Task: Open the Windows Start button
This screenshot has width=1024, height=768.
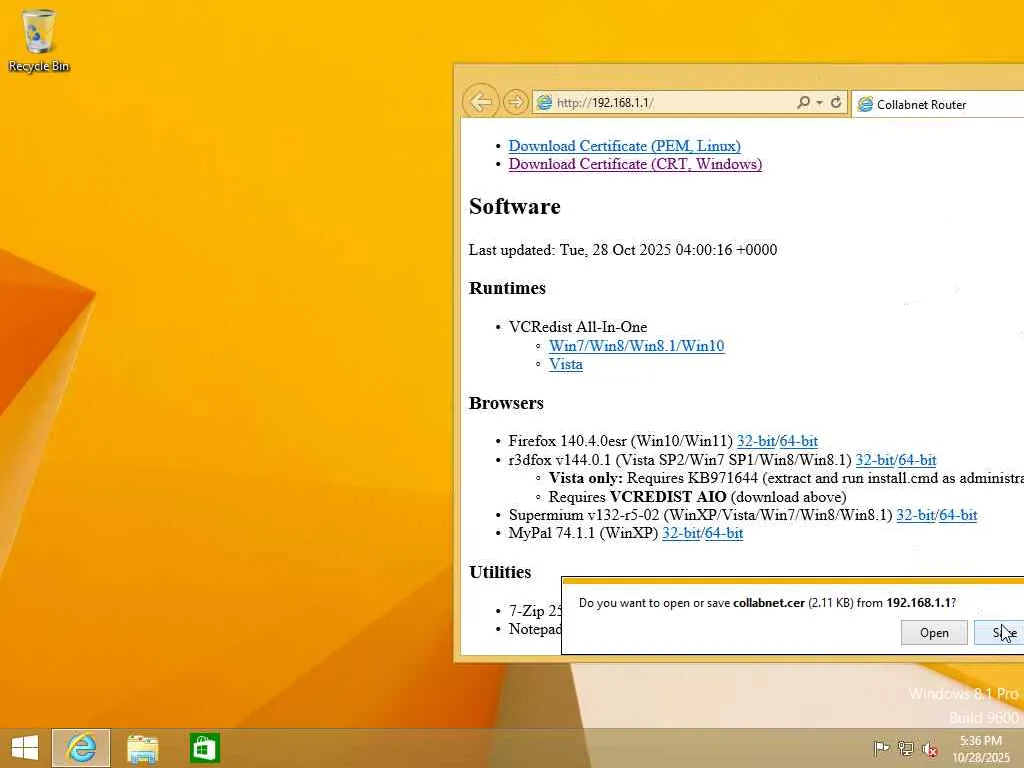Action: [x=25, y=748]
